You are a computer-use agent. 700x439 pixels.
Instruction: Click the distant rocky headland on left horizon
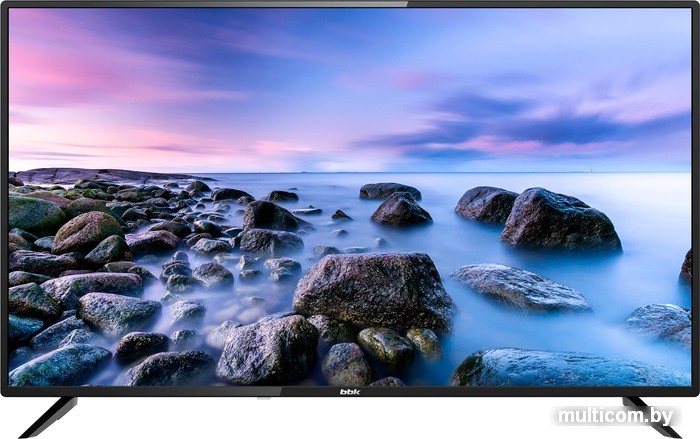point(103,176)
